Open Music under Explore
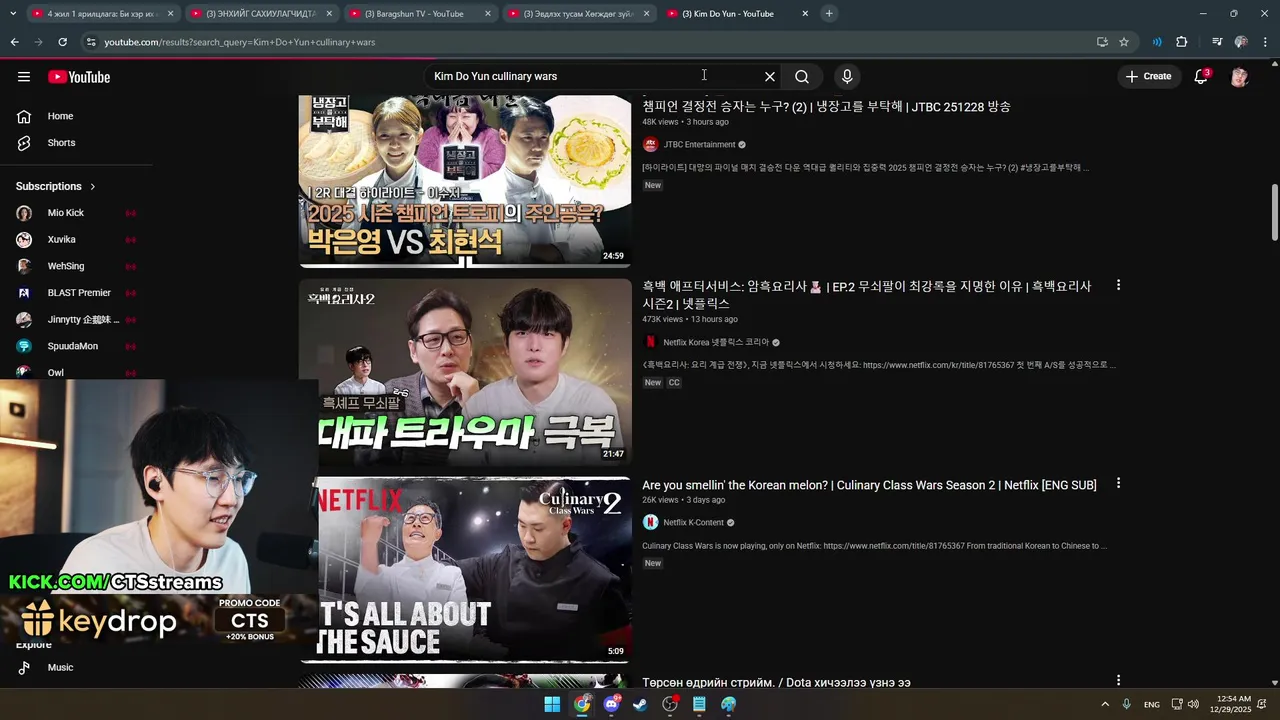Viewport: 1280px width, 720px height. tap(60, 667)
